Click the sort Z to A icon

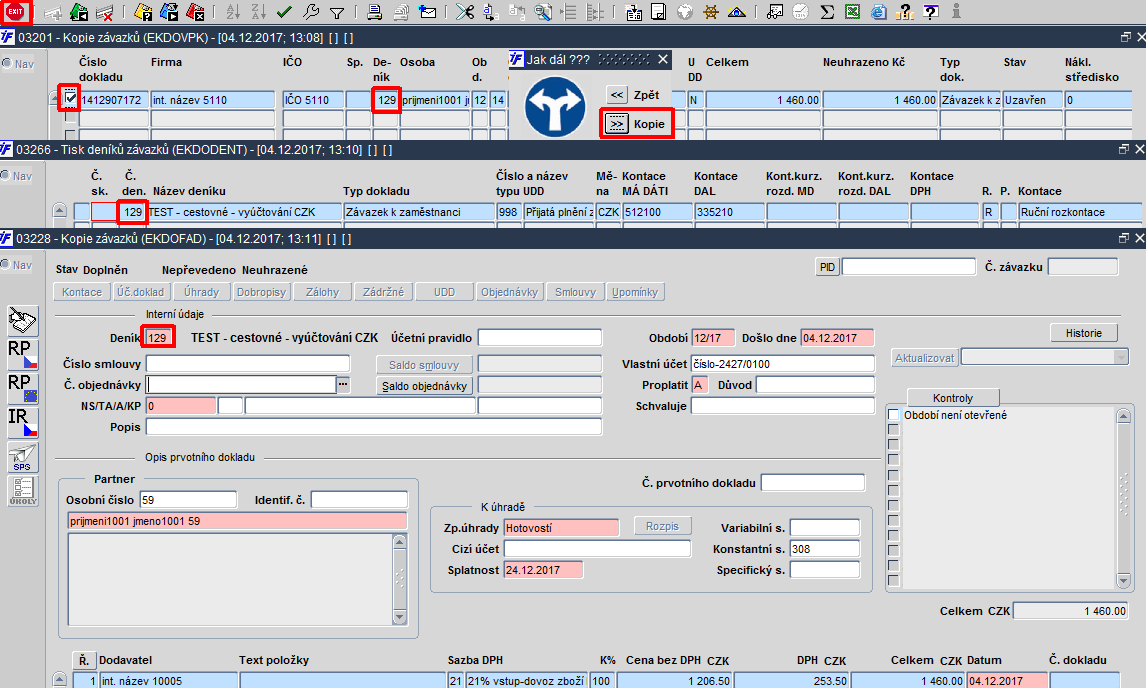click(258, 12)
